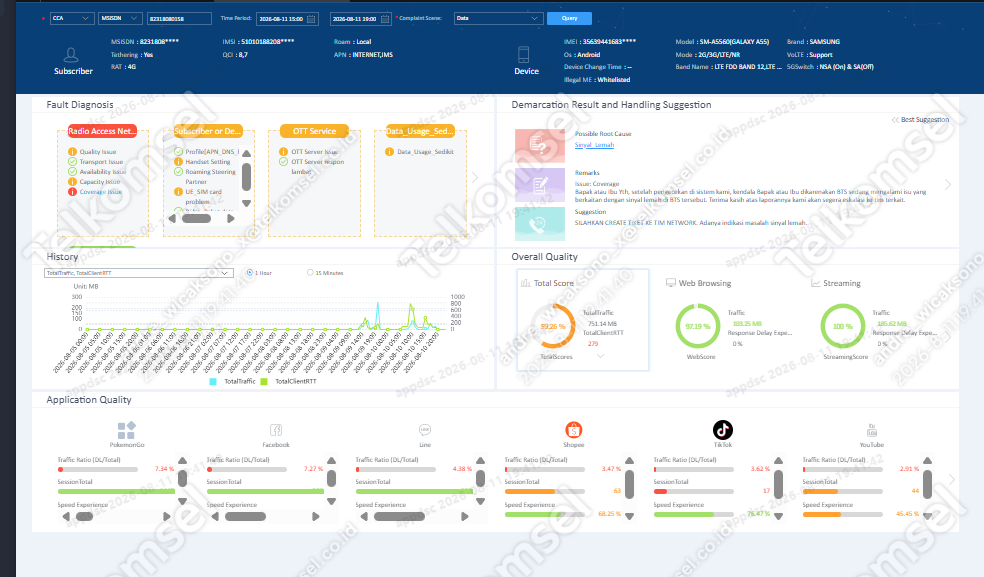Go to next Demarcation suggestion arrow

(948, 185)
